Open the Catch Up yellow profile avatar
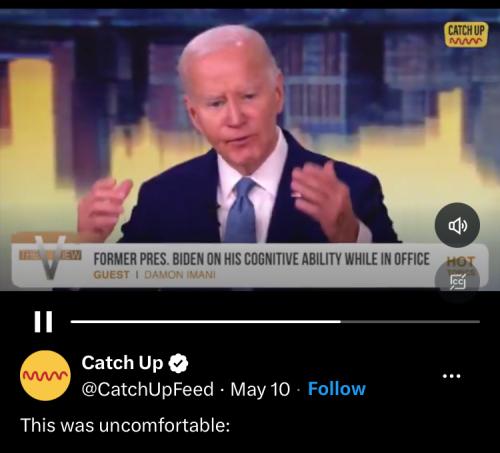500x453 pixels. [x=45, y=375]
